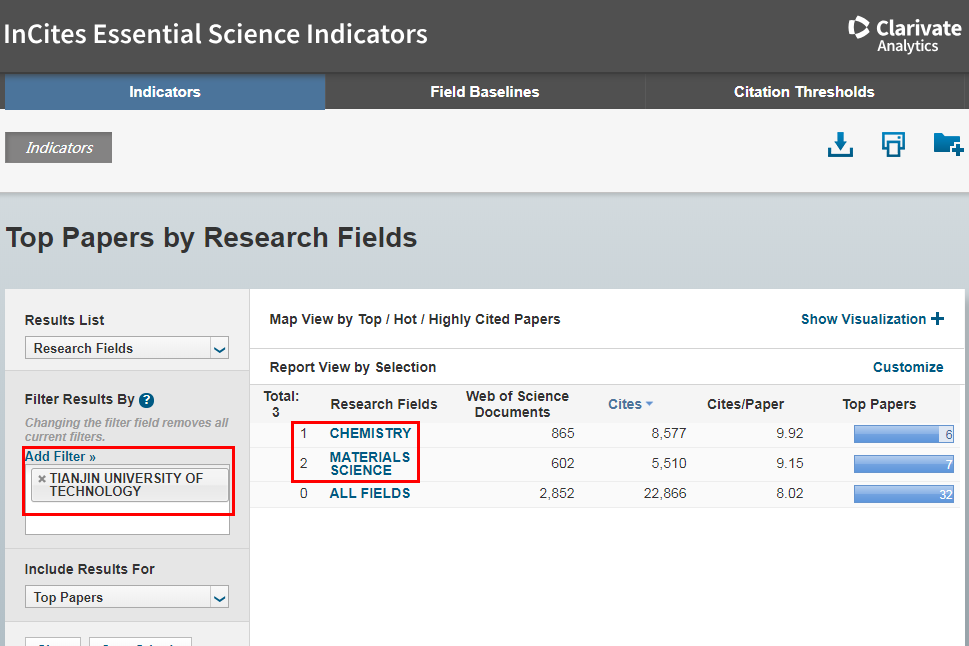Click the Materials Science top papers bar showing 7
Screen dimensions: 969x646
(x=903, y=464)
